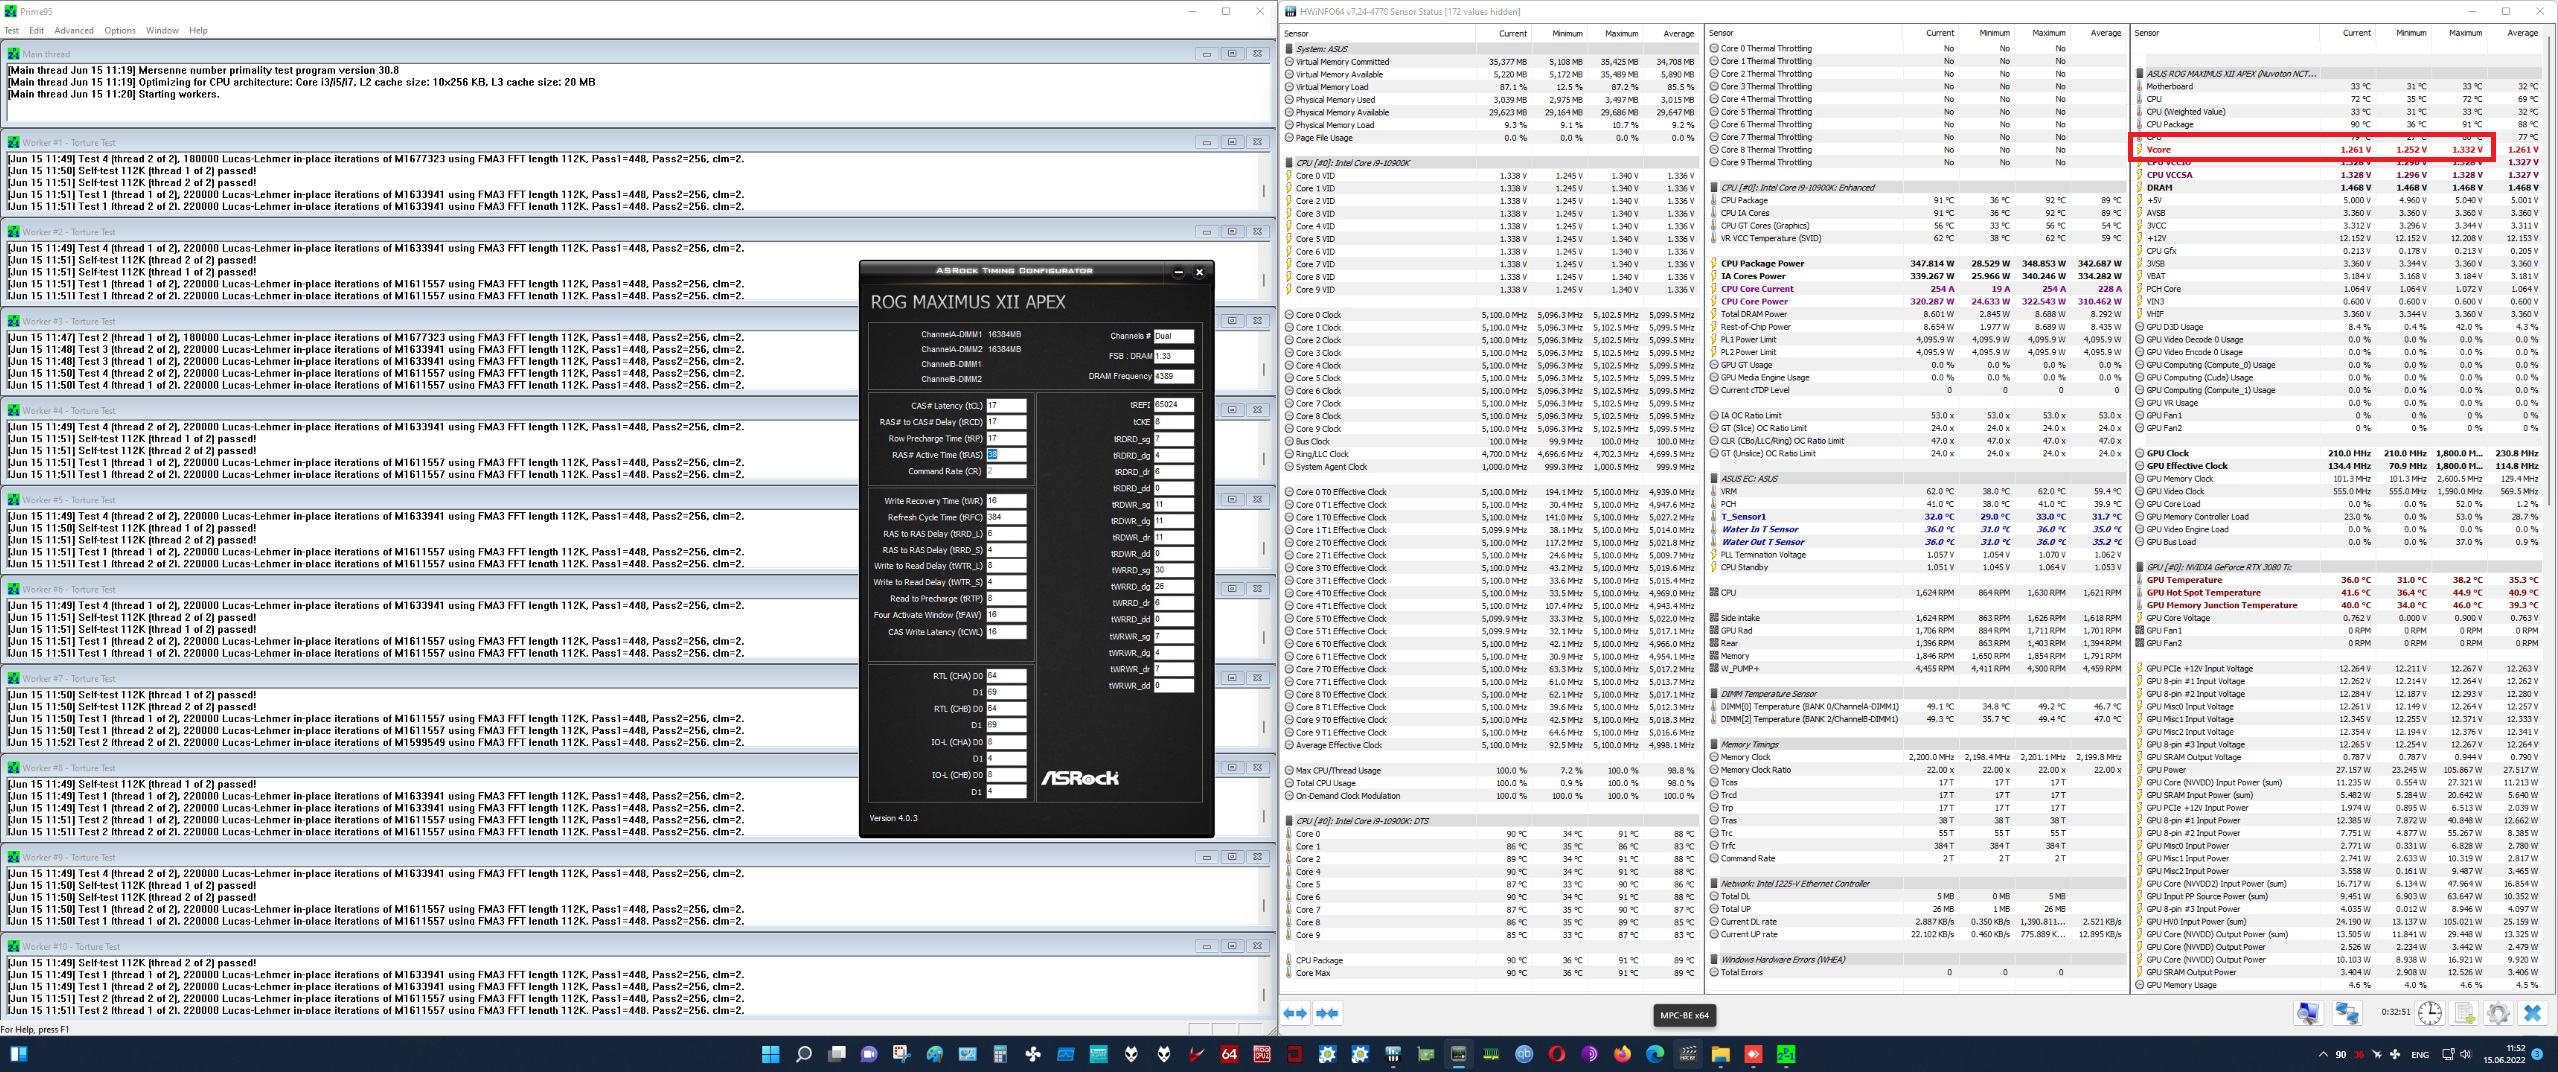2558x1072 pixels.
Task: Click RAS# Active Time (tRAS) field
Action: click(x=1006, y=455)
